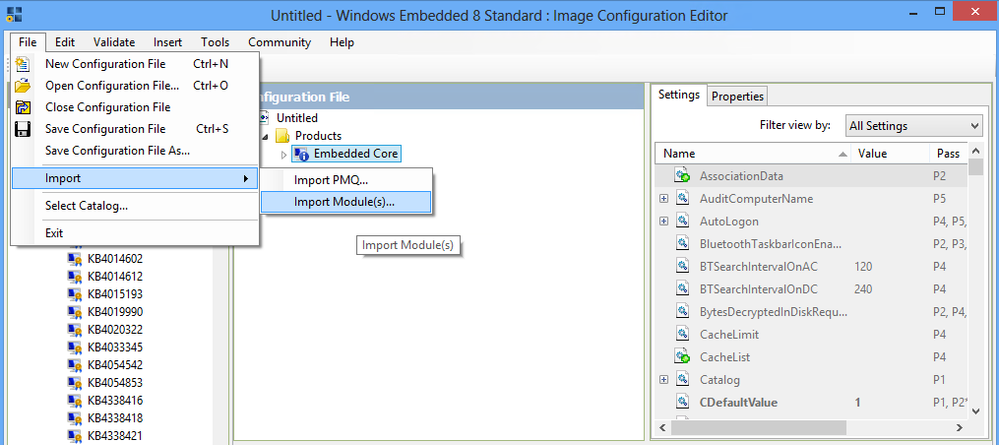This screenshot has width=999, height=445.
Task: Select the KB4338421 tree item
Action: pos(115,436)
